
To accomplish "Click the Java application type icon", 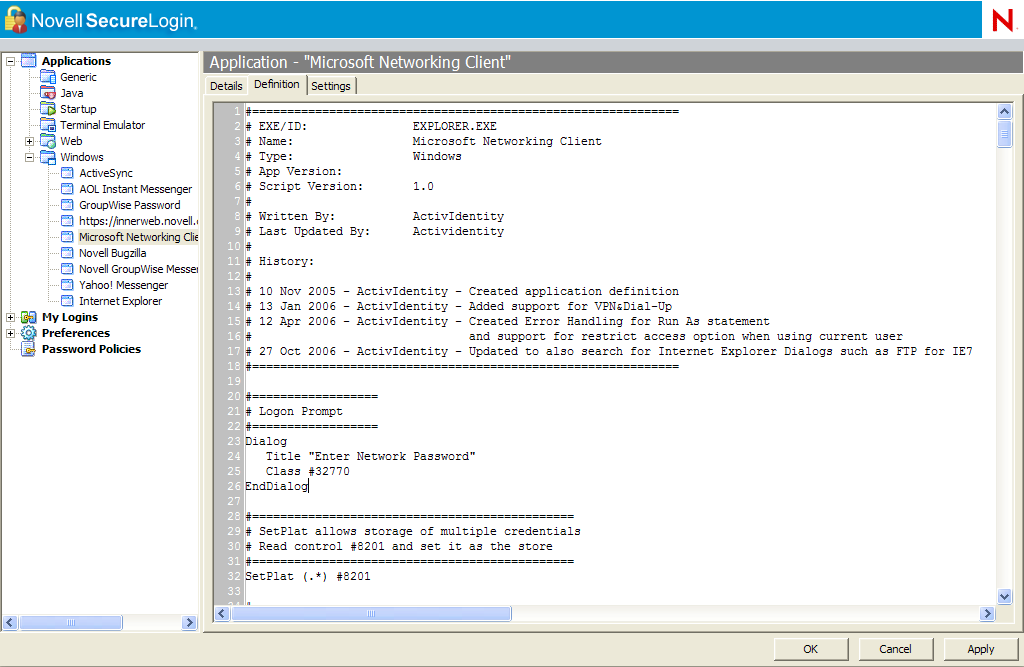I will (x=48, y=93).
